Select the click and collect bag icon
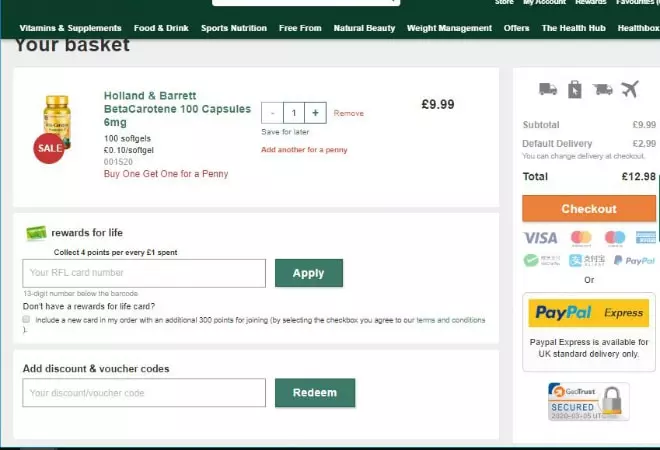 (575, 89)
